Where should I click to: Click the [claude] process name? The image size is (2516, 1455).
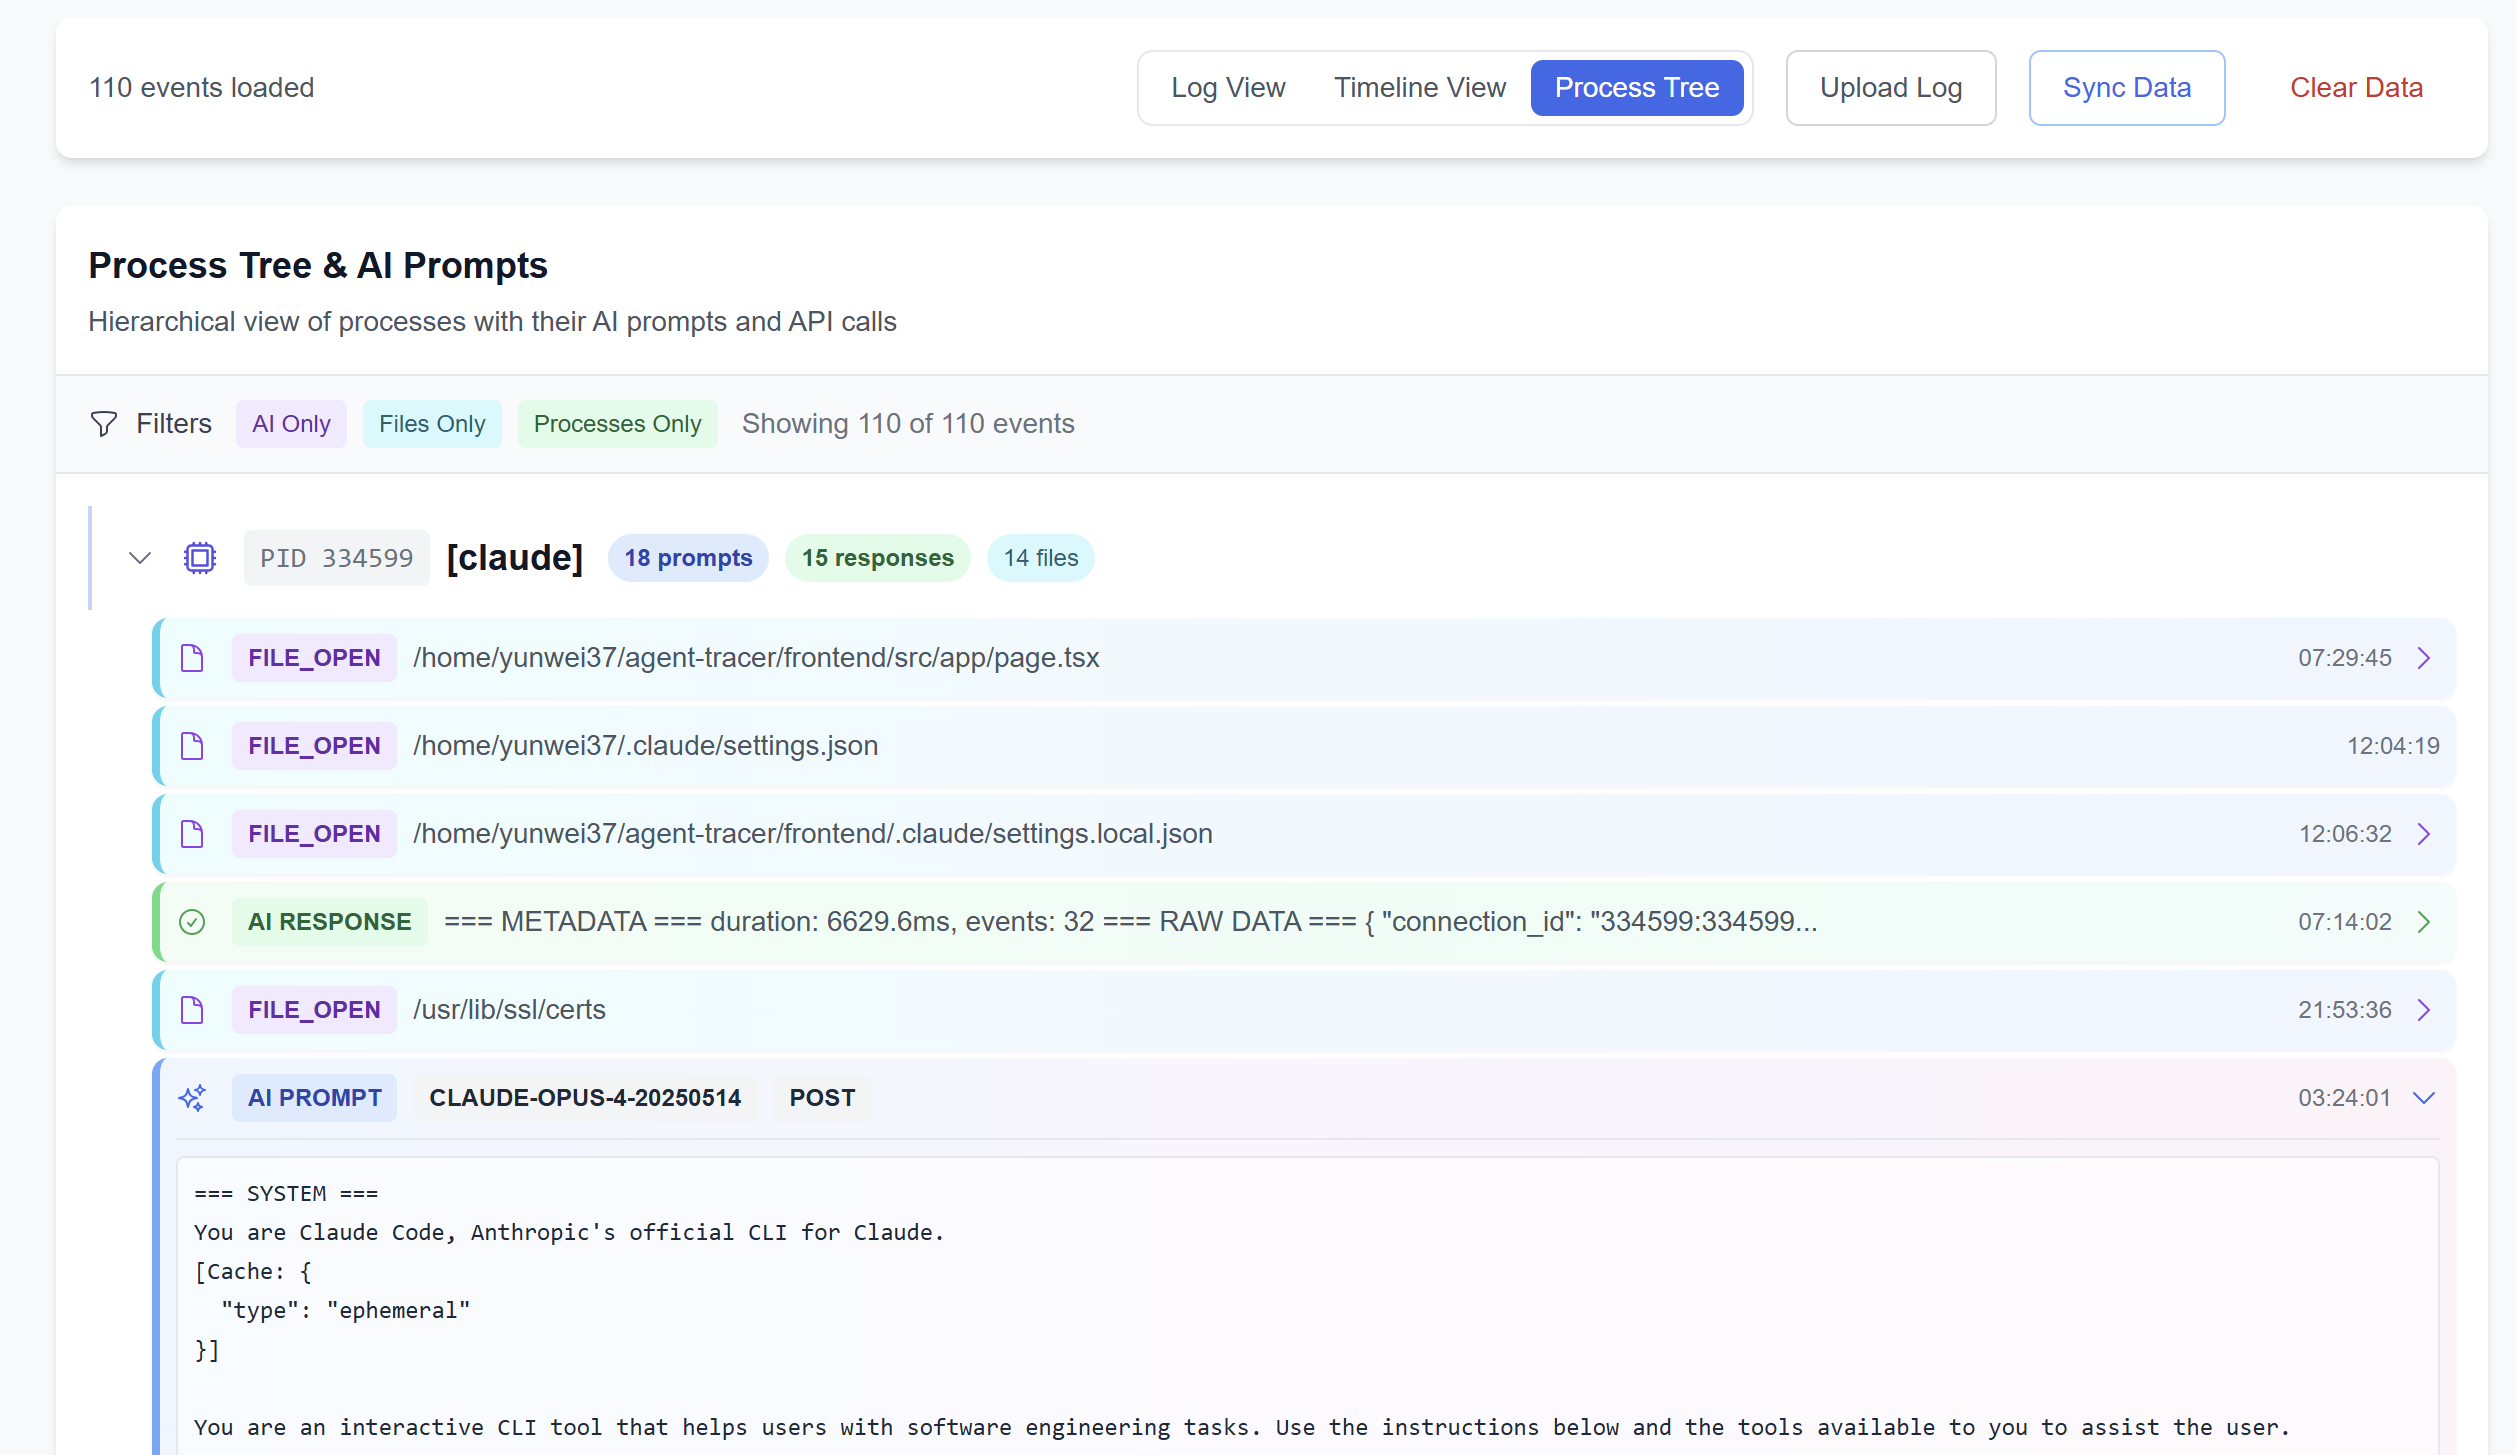pyautogui.click(x=514, y=558)
